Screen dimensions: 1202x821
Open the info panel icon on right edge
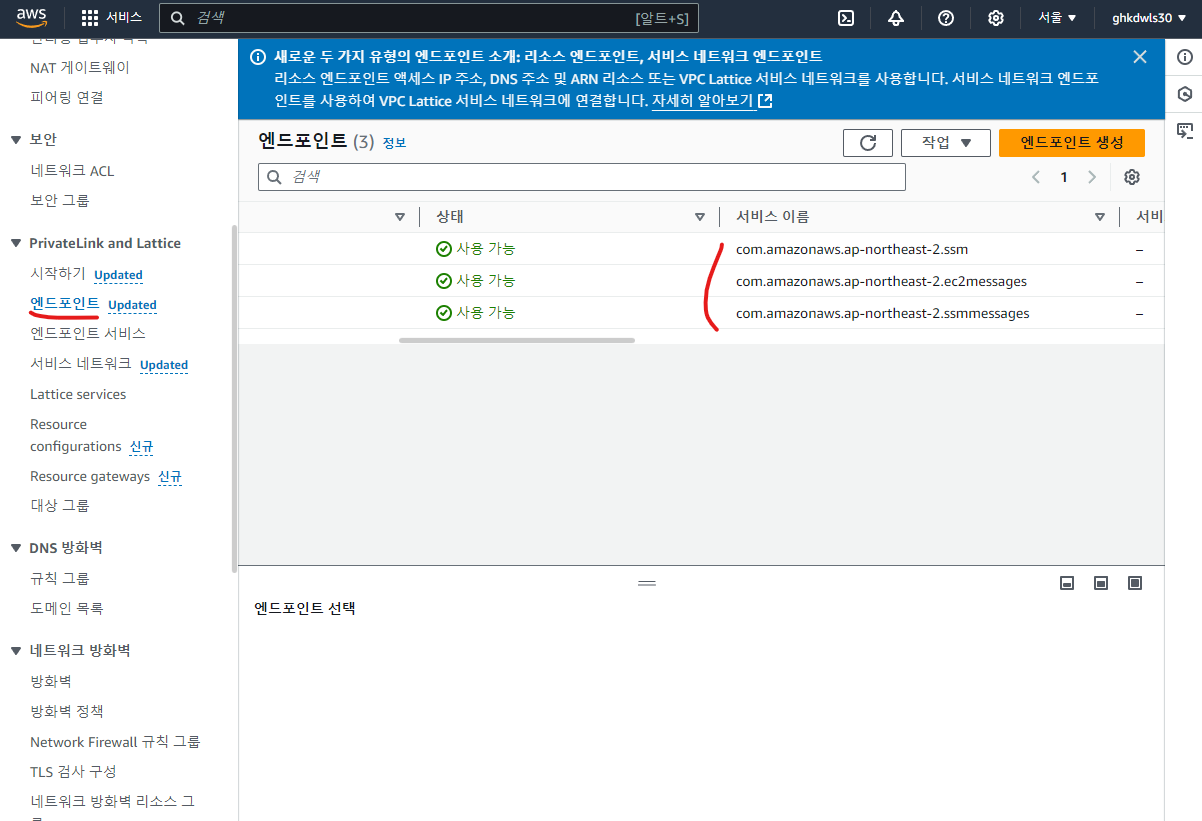pos(1185,57)
